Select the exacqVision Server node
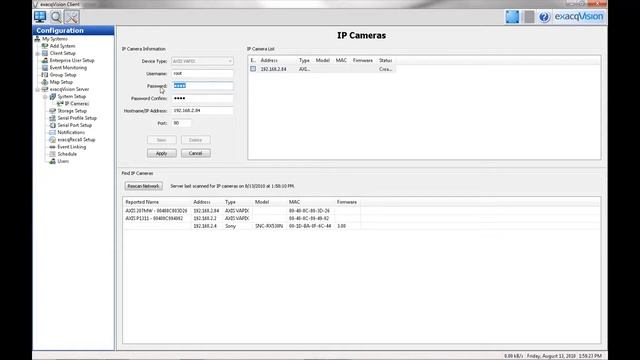 [69, 89]
